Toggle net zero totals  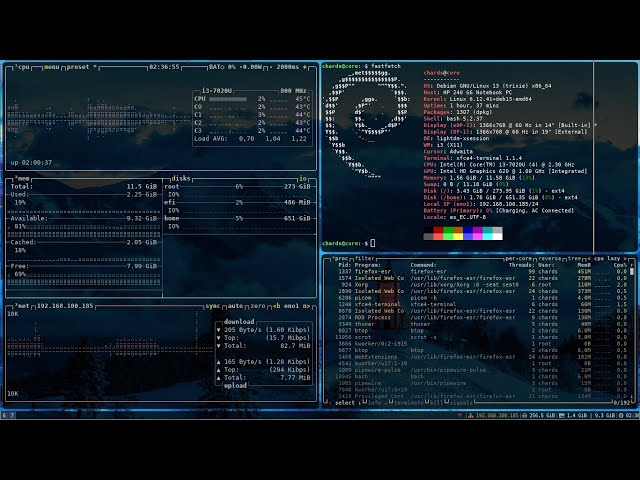coord(258,306)
